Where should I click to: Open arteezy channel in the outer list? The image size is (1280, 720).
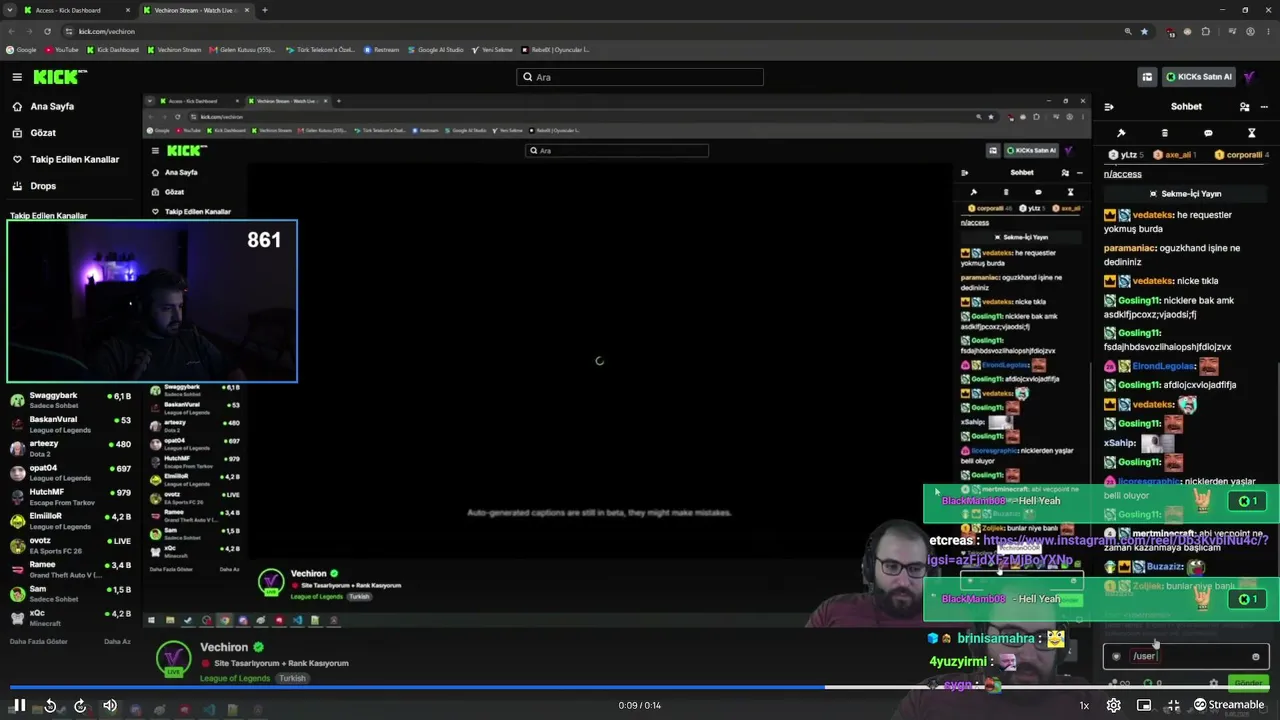tap(70, 448)
